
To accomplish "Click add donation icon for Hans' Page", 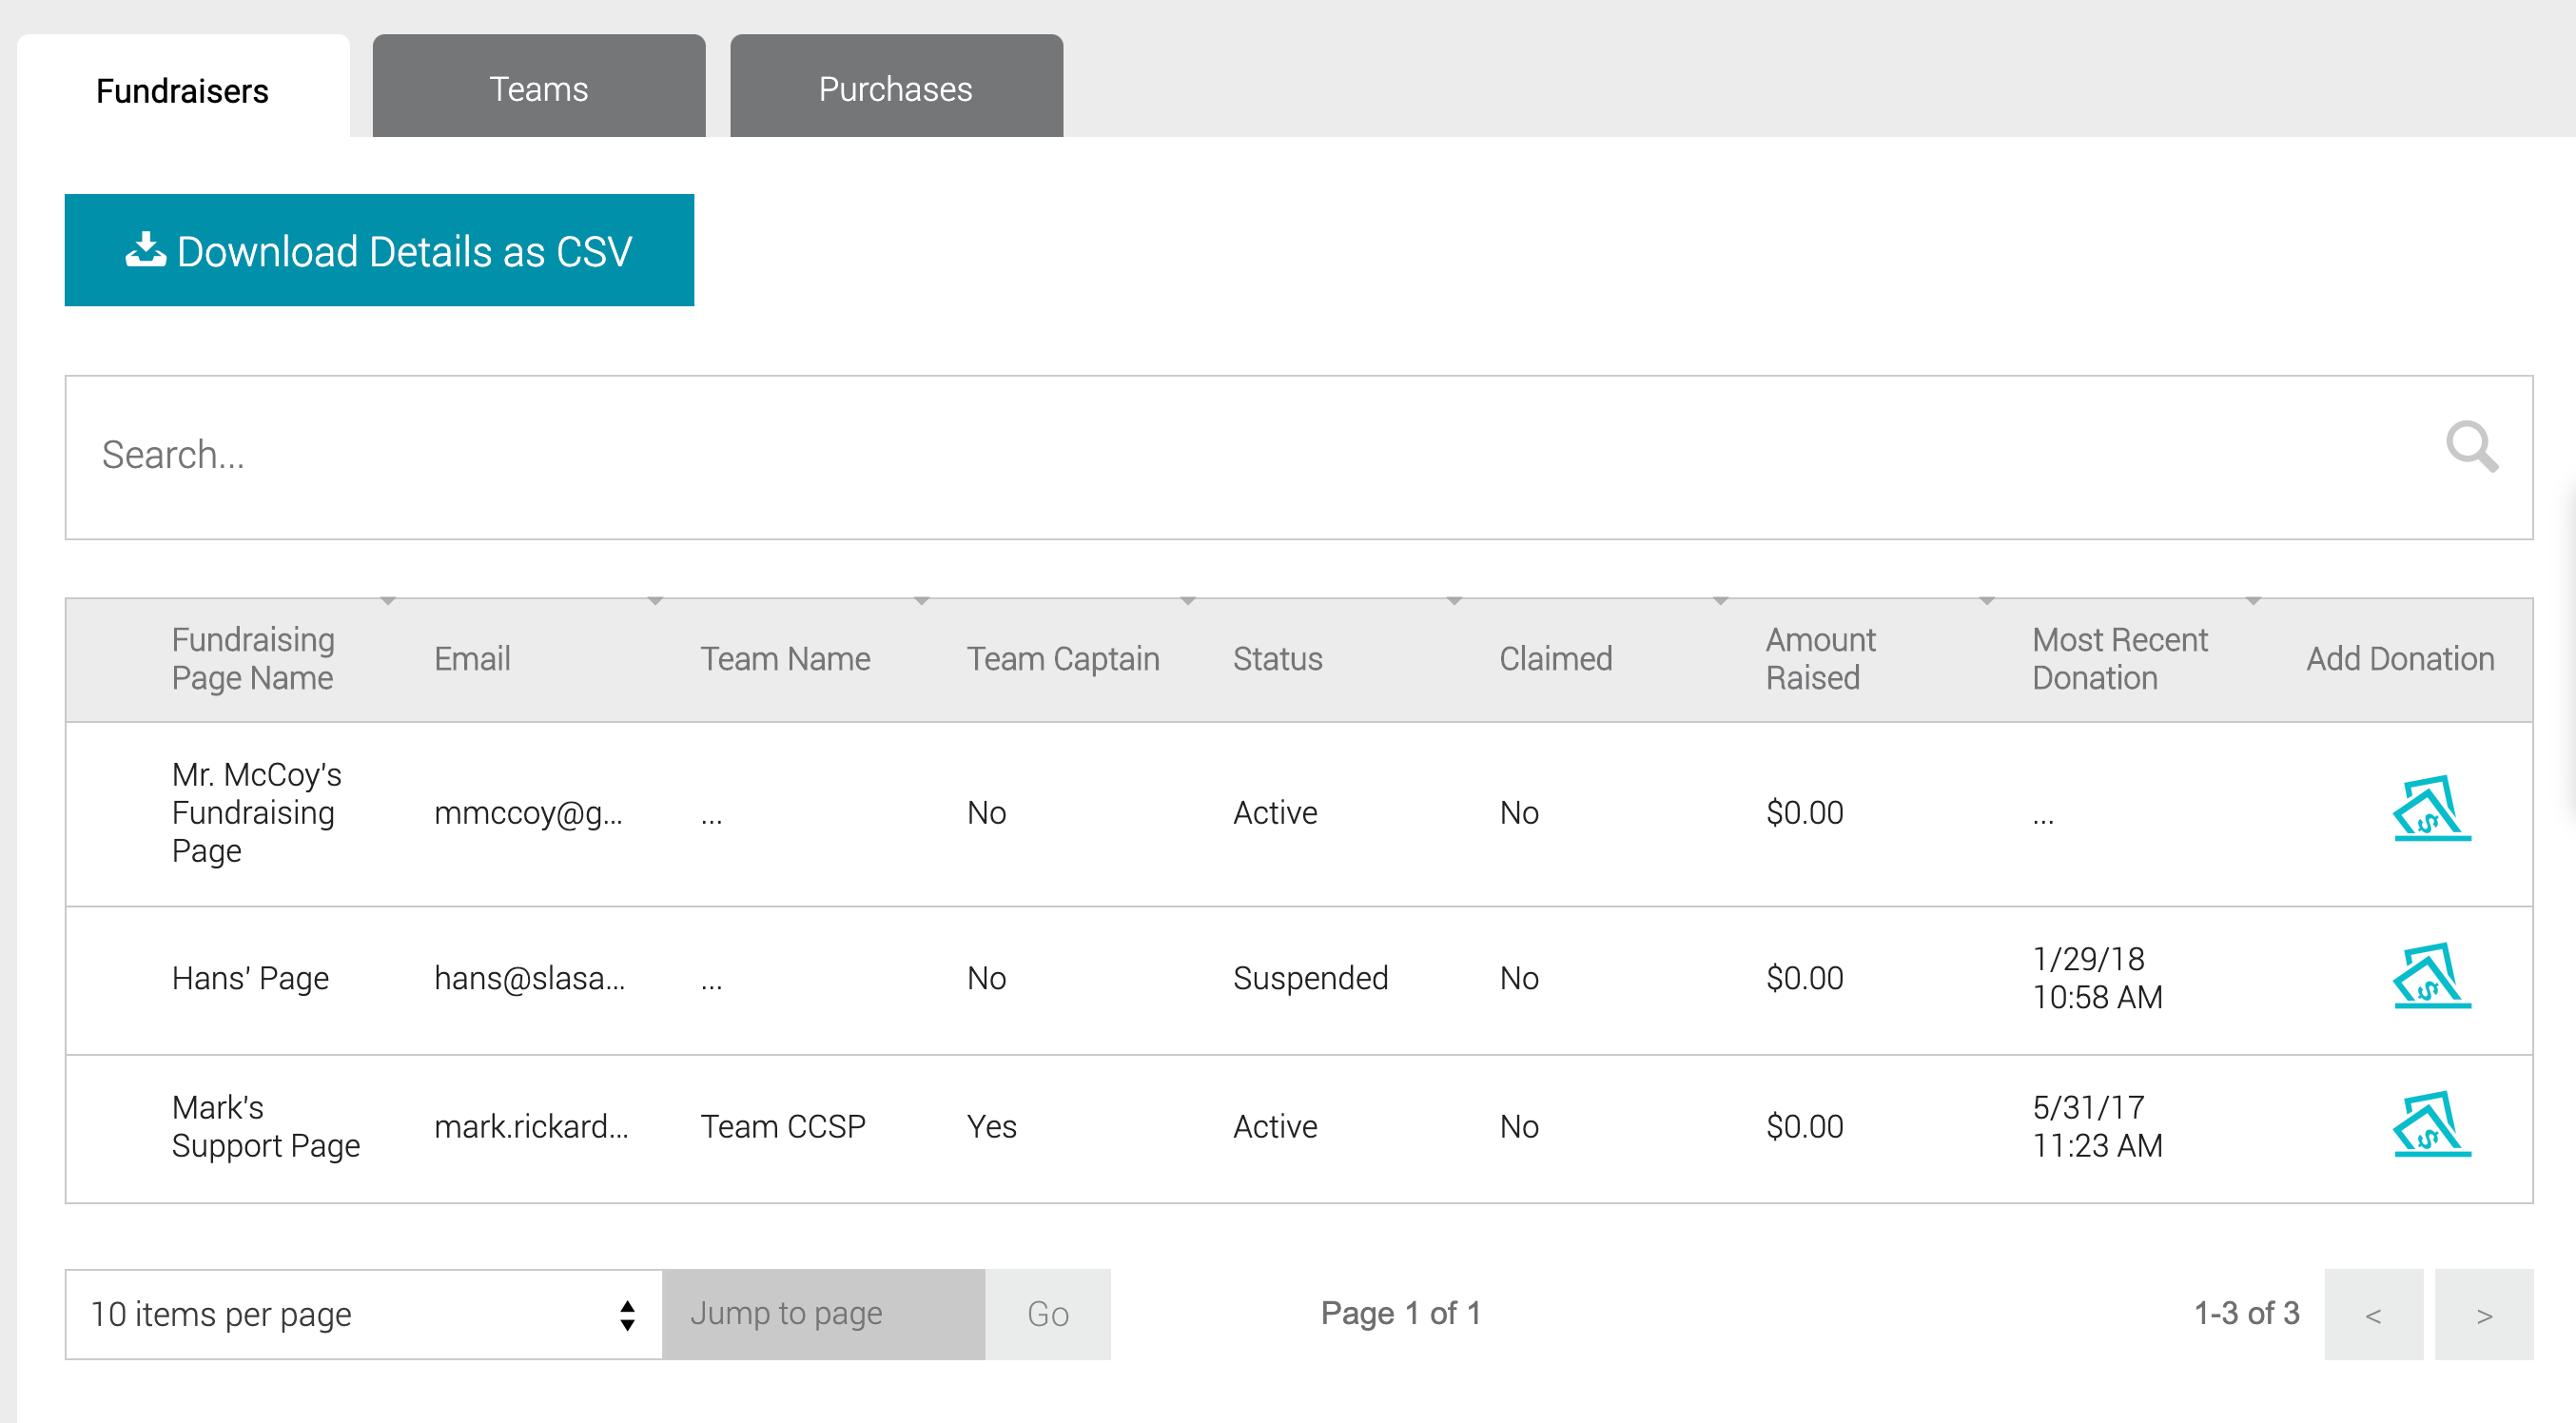I will [2431, 976].
